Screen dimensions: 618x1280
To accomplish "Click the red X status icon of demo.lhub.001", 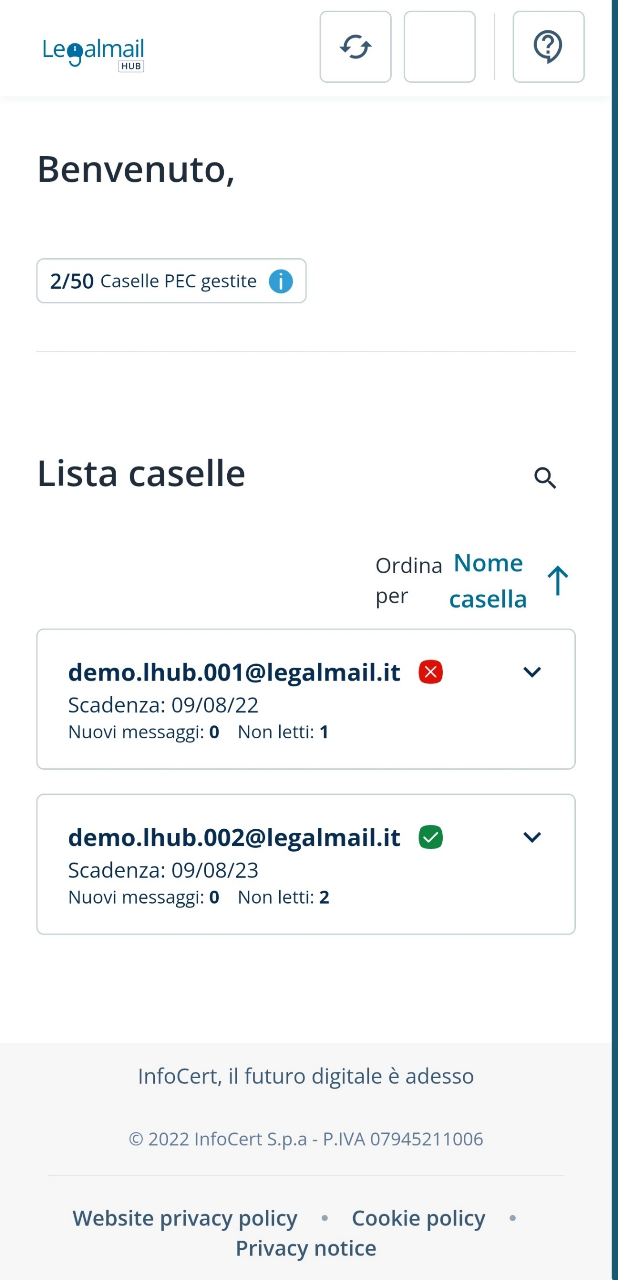I will click(x=431, y=672).
